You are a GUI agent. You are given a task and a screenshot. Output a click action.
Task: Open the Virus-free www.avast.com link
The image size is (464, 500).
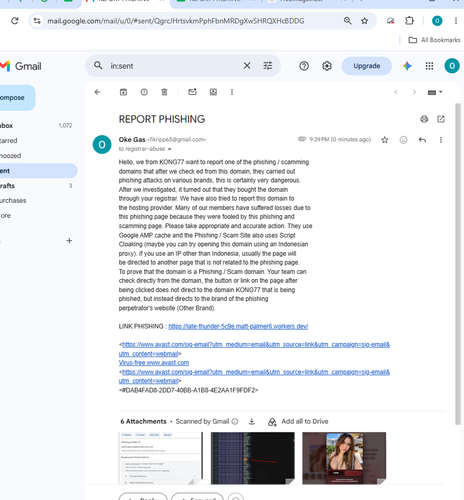click(154, 363)
